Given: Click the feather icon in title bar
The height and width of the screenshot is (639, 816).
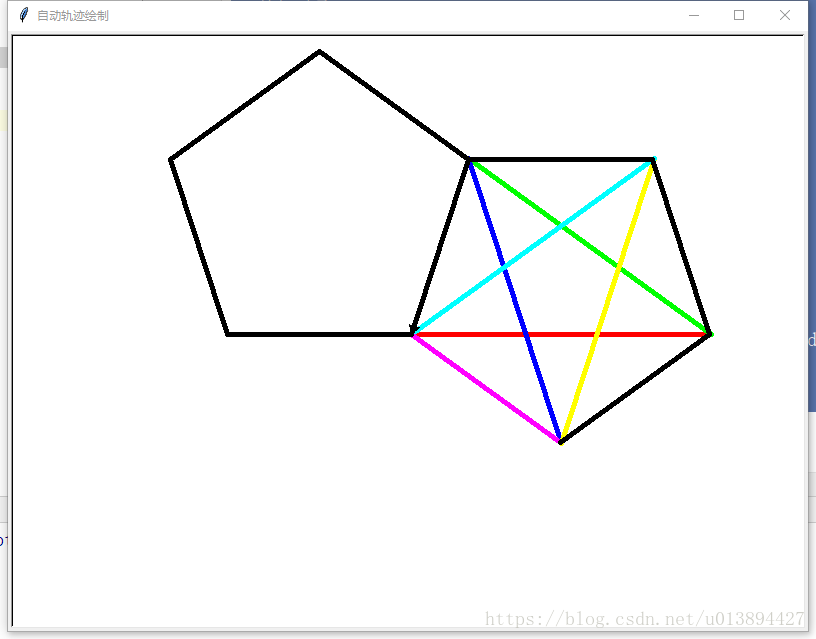Looking at the screenshot, I should point(23,15).
